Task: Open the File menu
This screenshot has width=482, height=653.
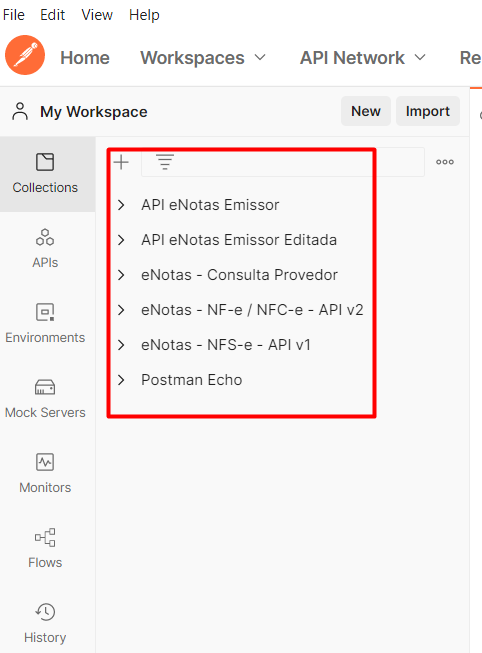Action: pyautogui.click(x=14, y=15)
